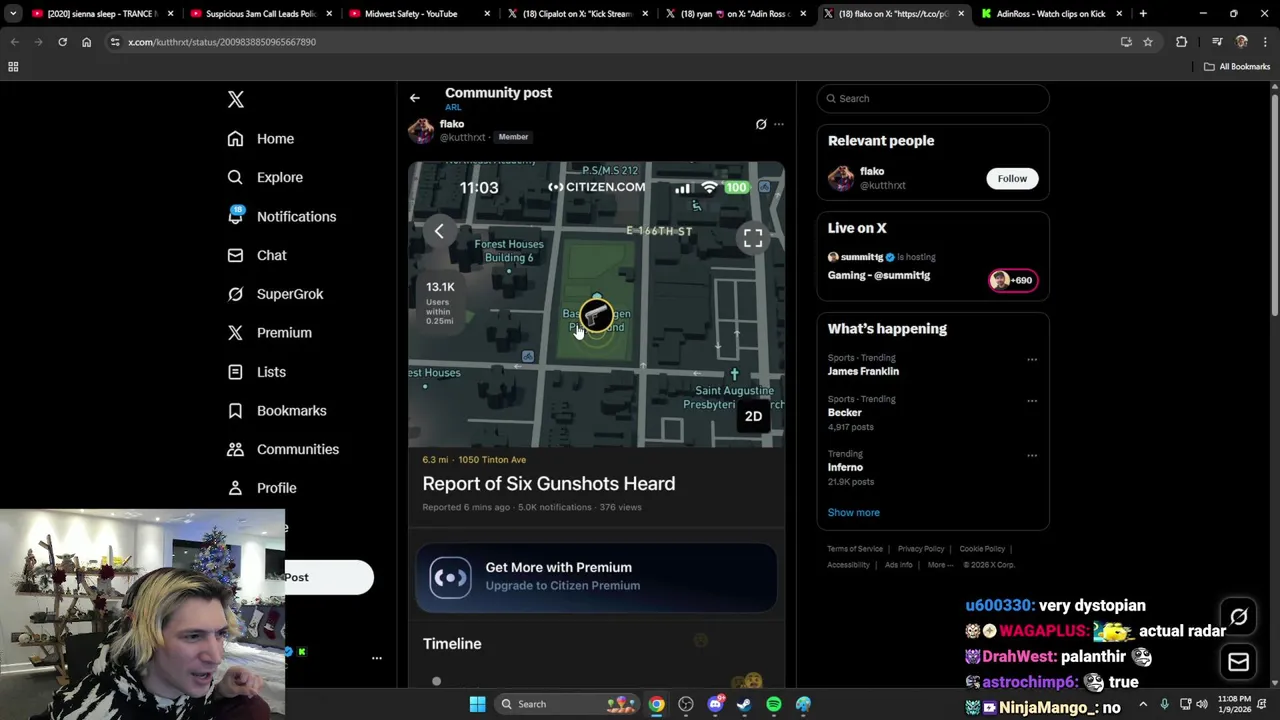Image resolution: width=1280 pixels, height=720 pixels.
Task: Open the OBS icon in the taskbar
Action: click(686, 704)
